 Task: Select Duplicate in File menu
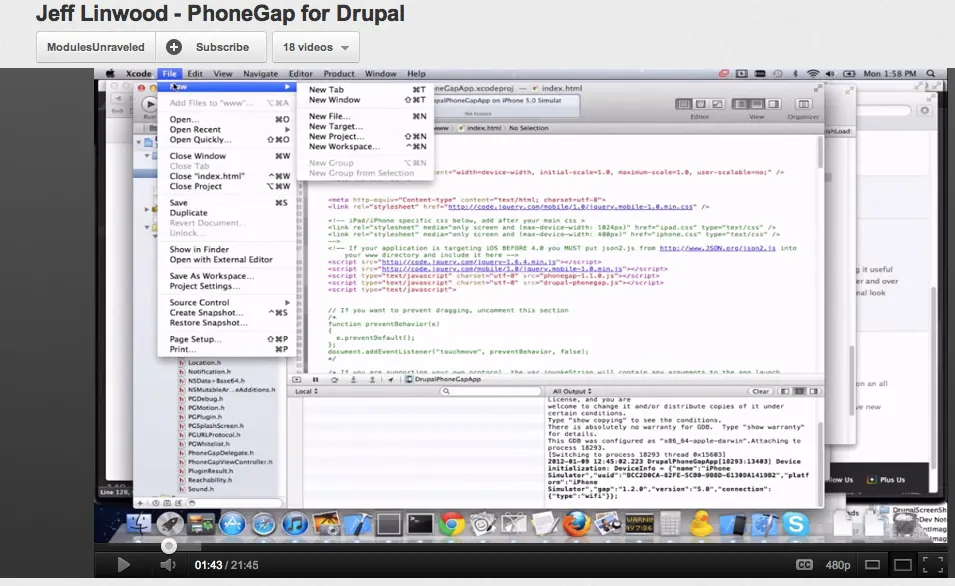point(227,213)
